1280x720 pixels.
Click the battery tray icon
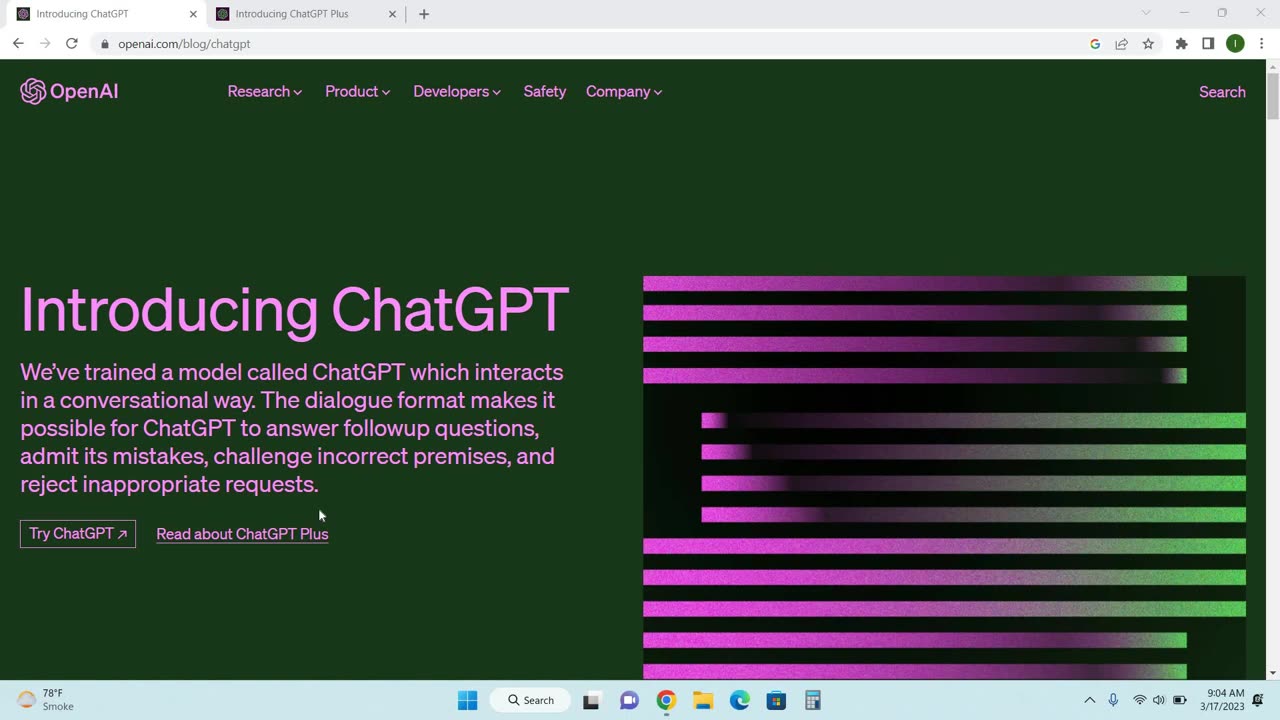(x=1180, y=700)
